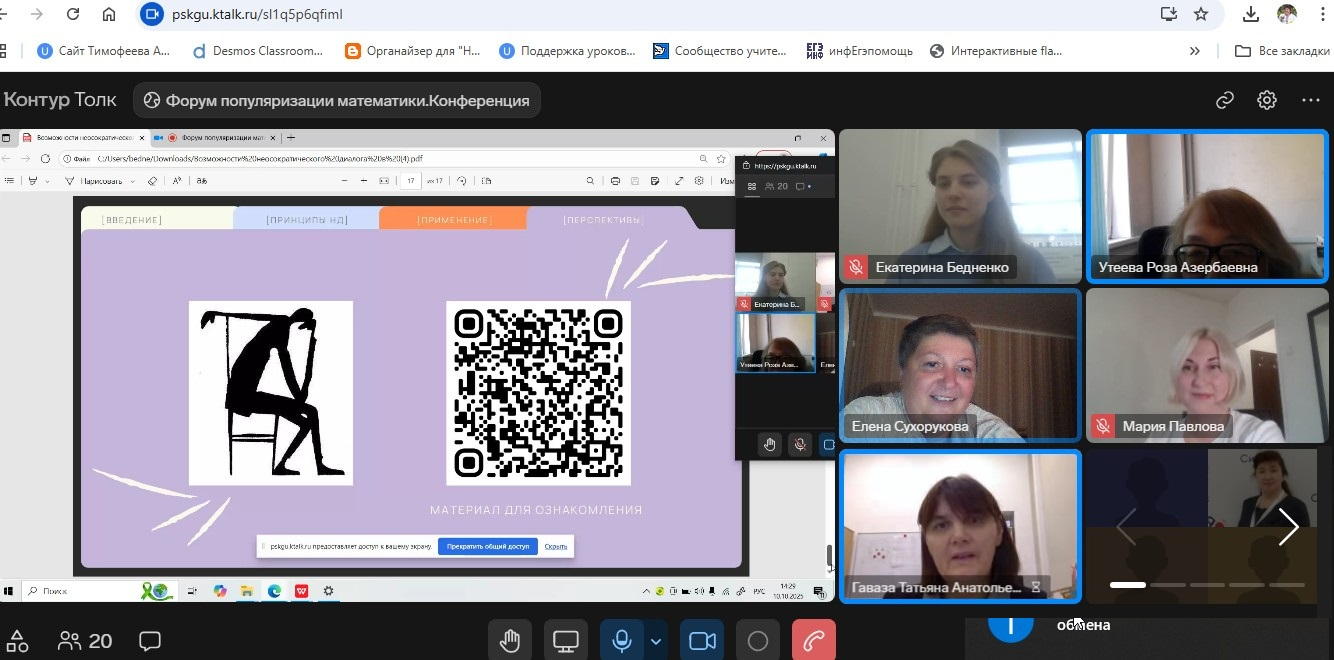1334x660 pixels.
Task: Open the meeting chat icon
Action: (x=150, y=641)
